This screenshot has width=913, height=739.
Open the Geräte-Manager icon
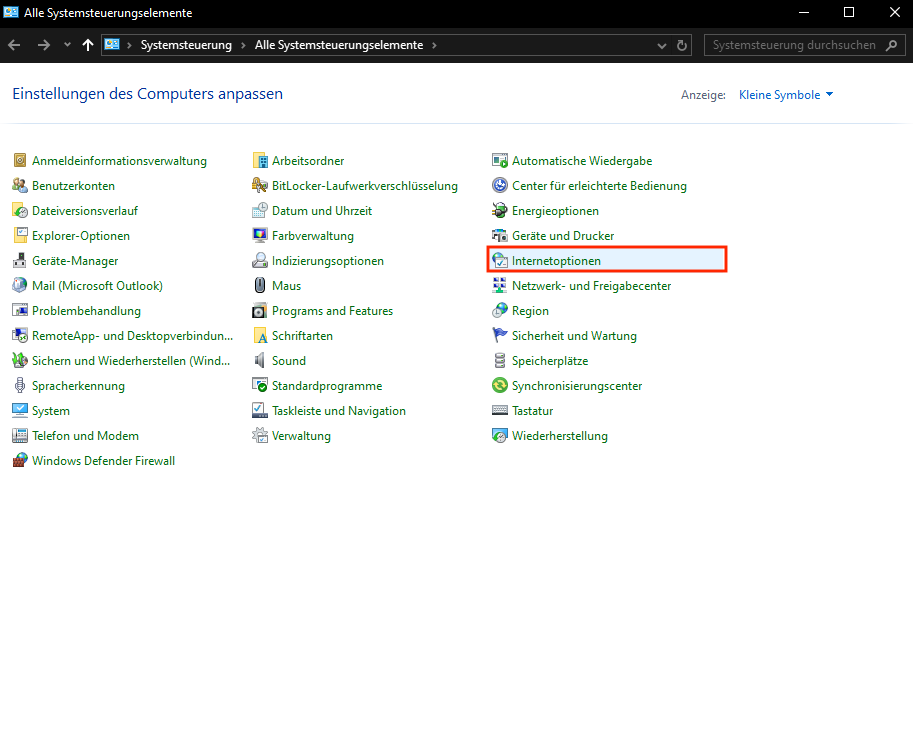tap(20, 261)
